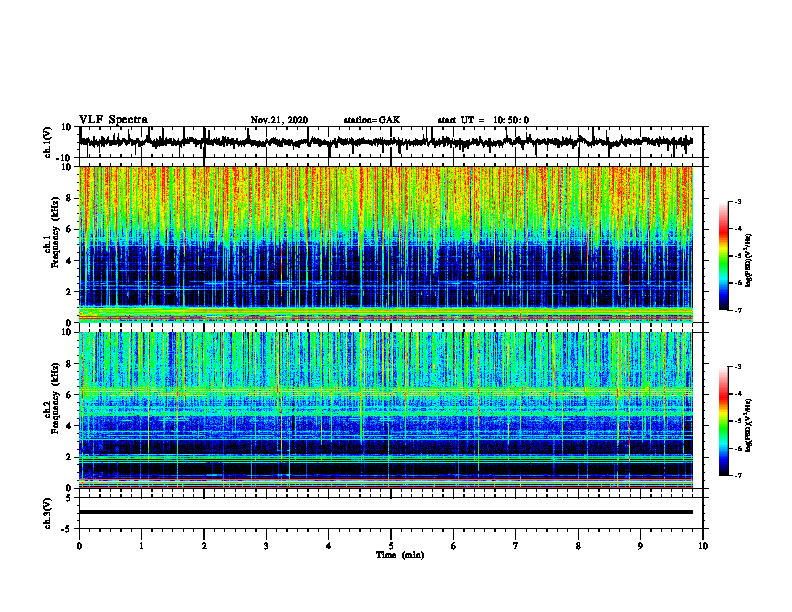Click the "-3" label on ch.2 colorbar
This screenshot has width=792, height=612.
[738, 367]
